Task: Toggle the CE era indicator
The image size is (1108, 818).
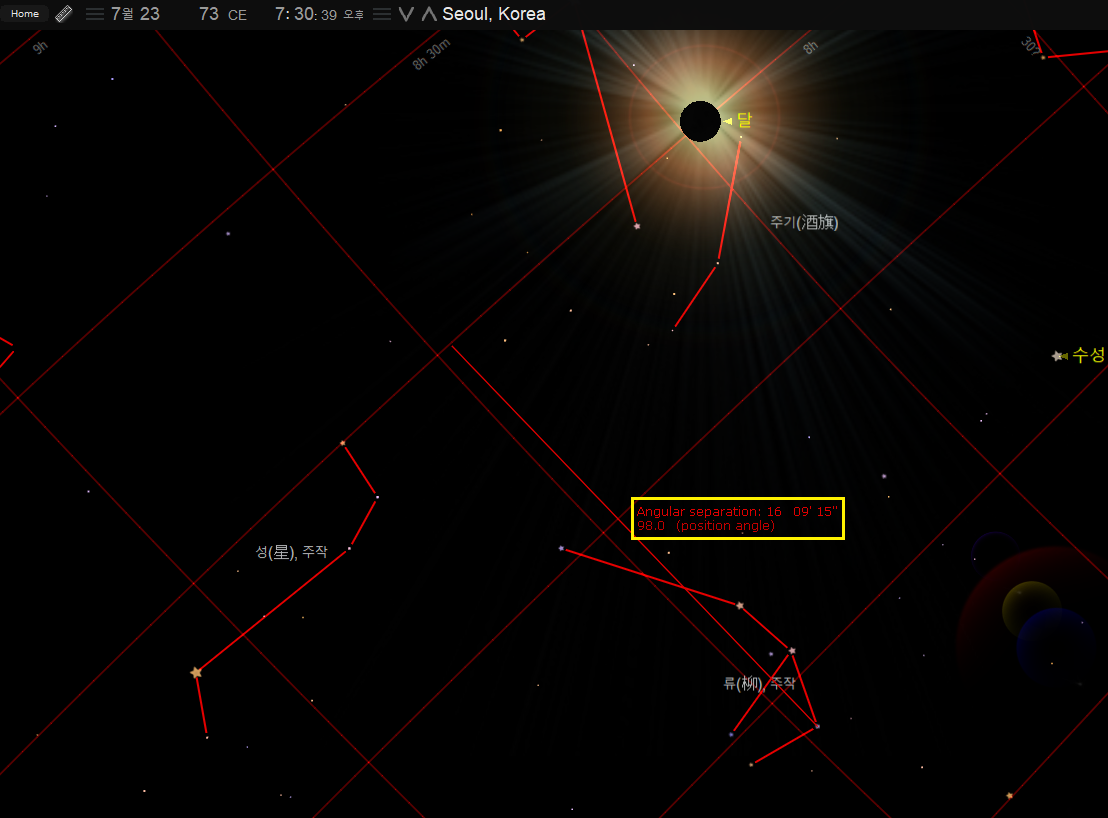Action: click(x=237, y=15)
